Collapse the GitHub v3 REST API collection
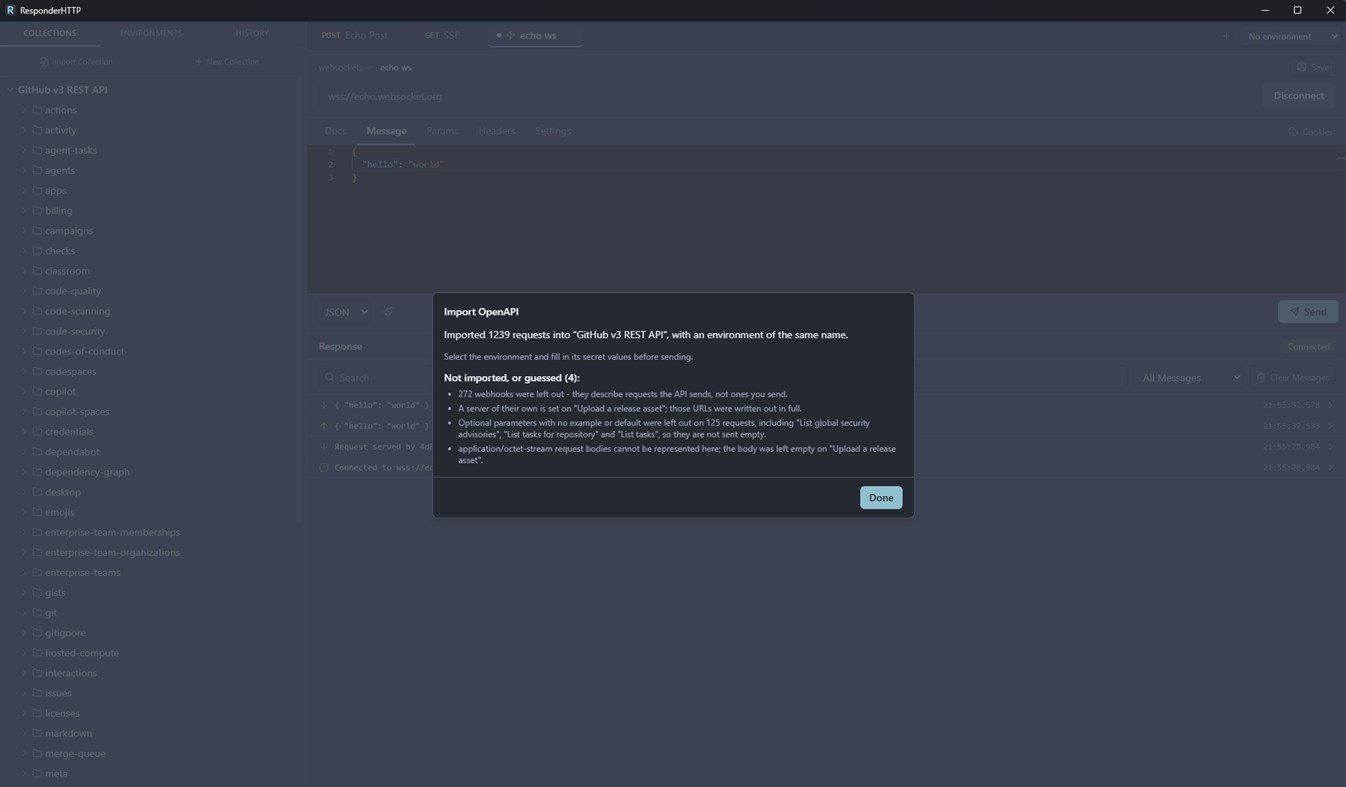This screenshot has height=787, width=1346. tap(10, 90)
